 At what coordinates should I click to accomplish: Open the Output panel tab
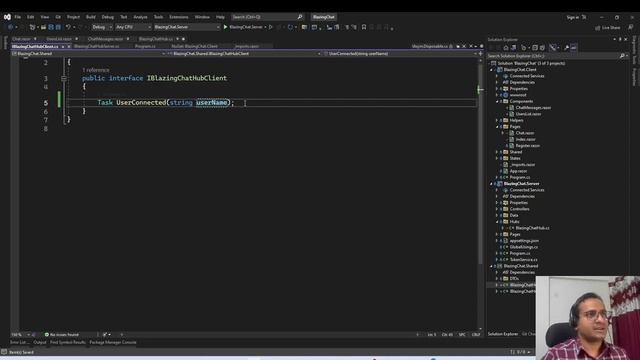[40, 342]
